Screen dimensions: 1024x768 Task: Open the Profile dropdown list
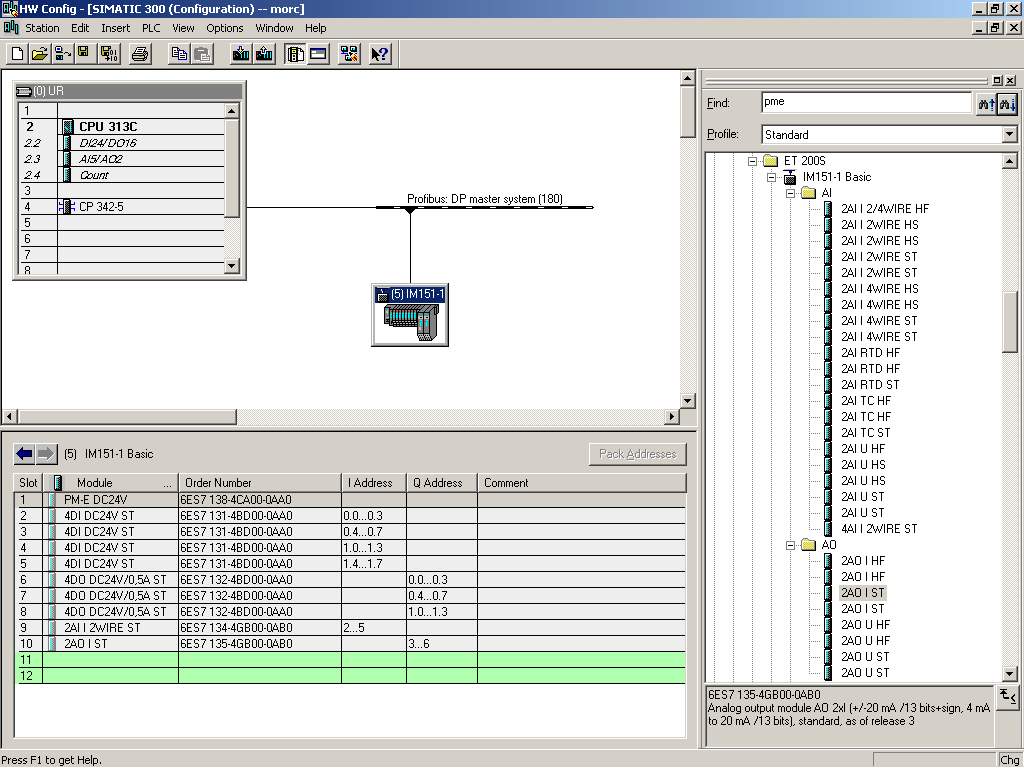(x=1009, y=134)
